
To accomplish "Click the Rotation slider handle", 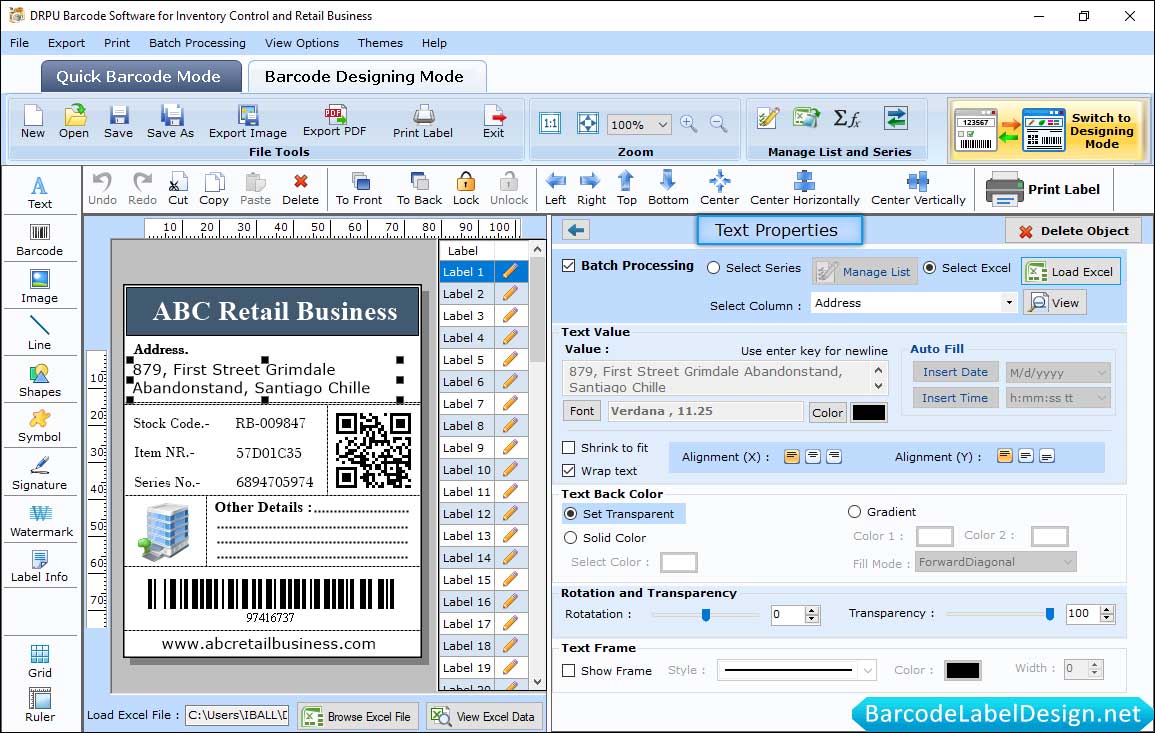I will 706,614.
